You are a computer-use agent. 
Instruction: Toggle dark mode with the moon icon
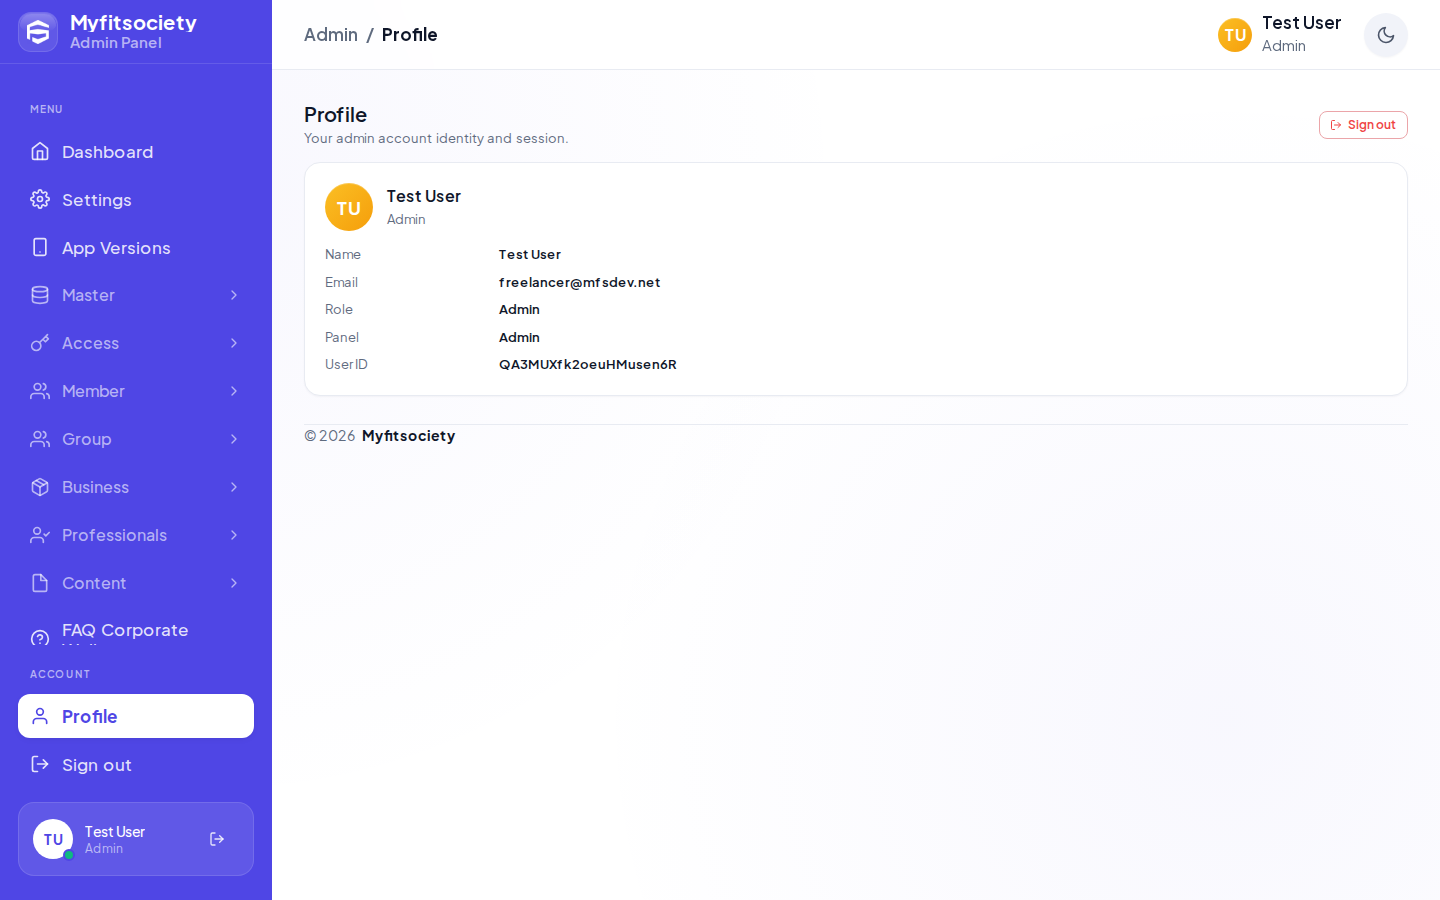click(1385, 35)
